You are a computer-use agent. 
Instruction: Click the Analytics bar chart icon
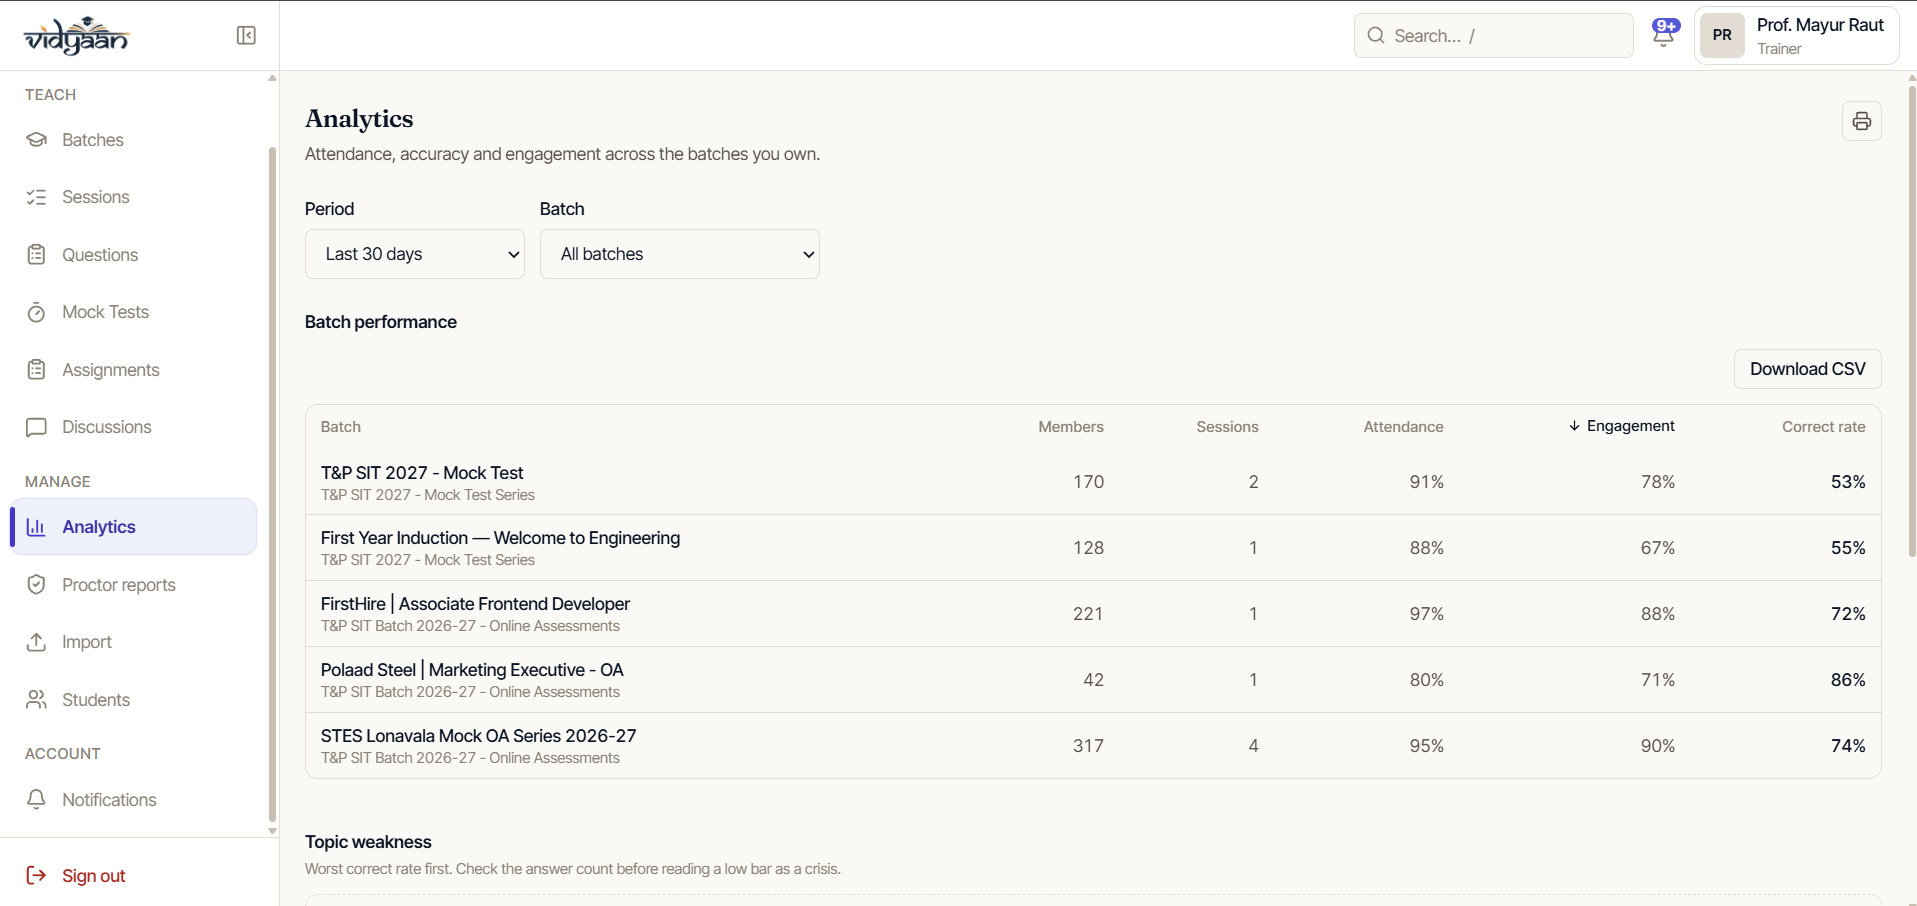click(36, 527)
